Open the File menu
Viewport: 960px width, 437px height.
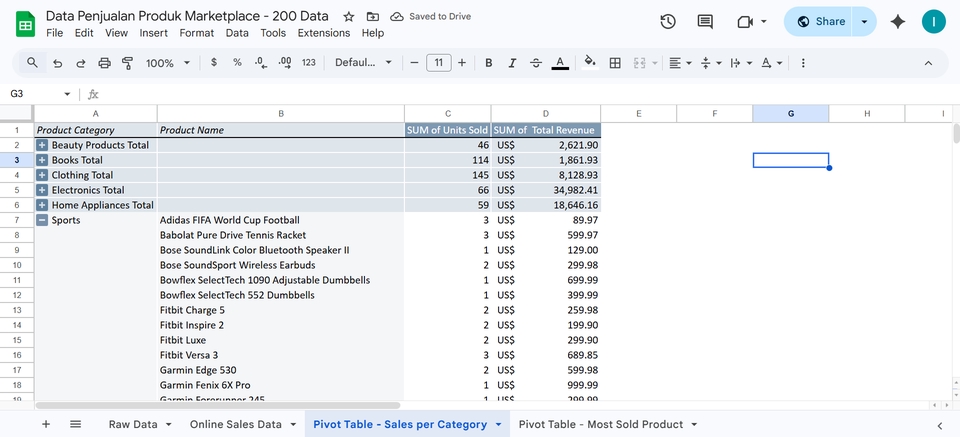tap(54, 33)
